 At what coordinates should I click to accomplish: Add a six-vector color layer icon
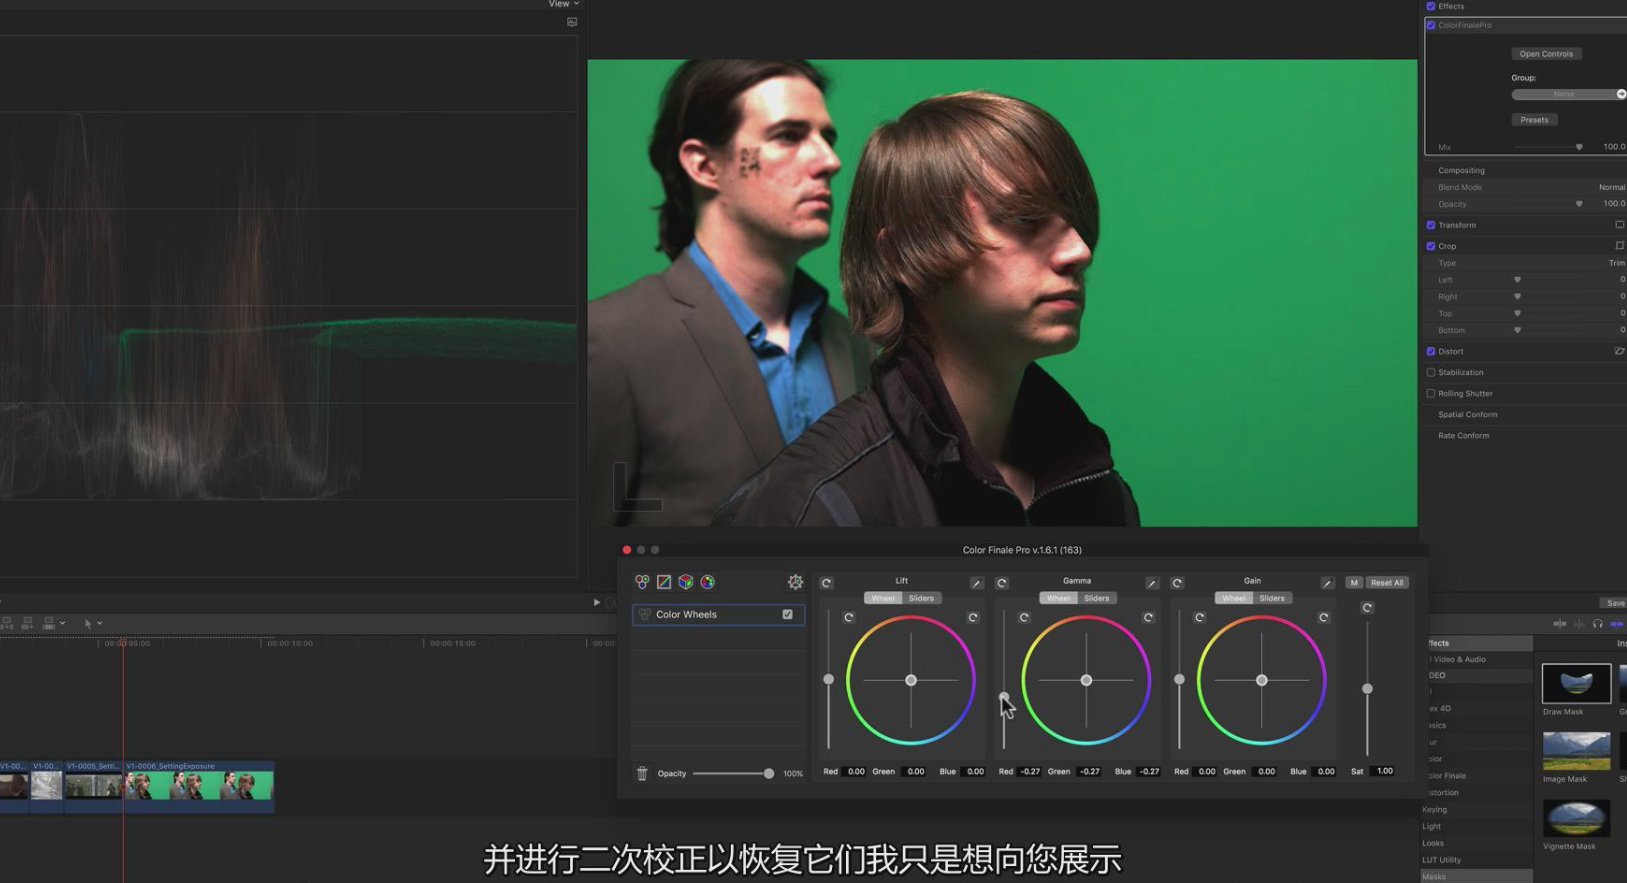point(708,582)
